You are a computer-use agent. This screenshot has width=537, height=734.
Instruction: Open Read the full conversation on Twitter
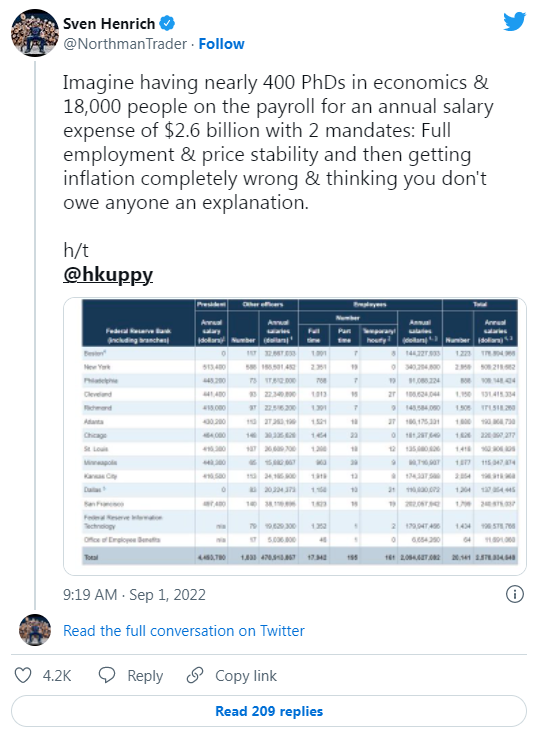(184, 631)
